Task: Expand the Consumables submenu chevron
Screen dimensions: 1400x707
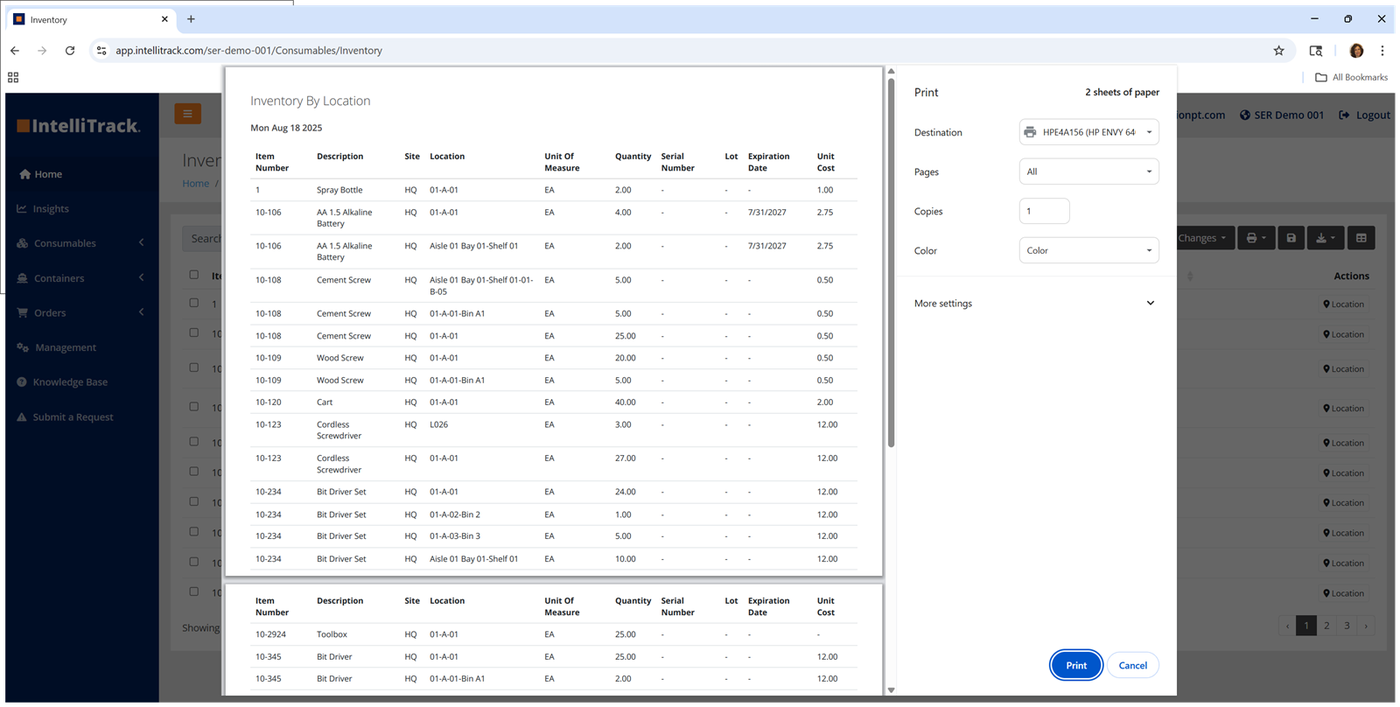Action: pyautogui.click(x=141, y=243)
